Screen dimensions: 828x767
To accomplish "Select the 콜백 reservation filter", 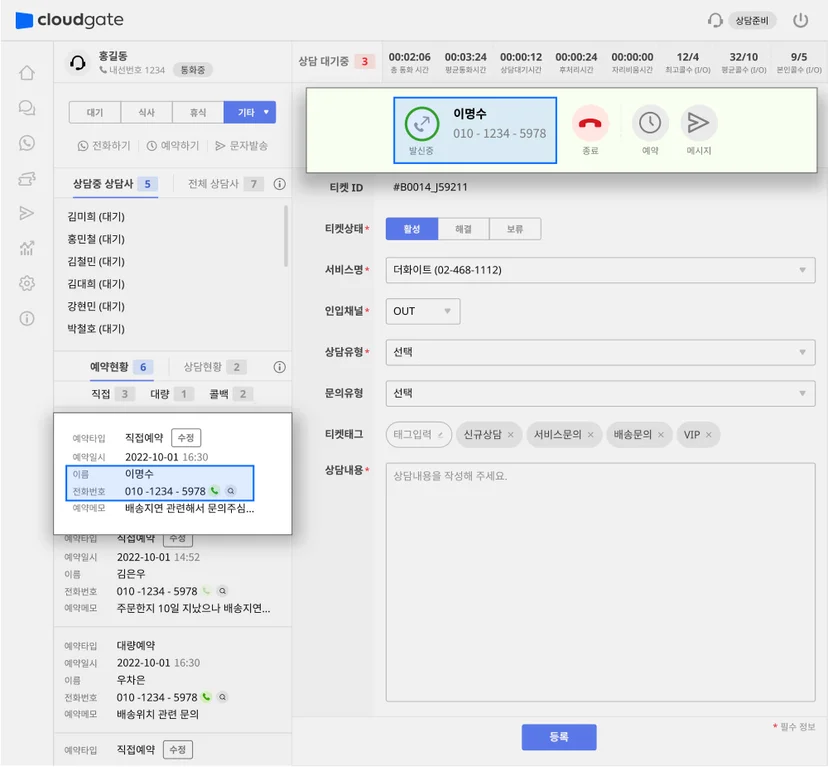I will [231, 394].
